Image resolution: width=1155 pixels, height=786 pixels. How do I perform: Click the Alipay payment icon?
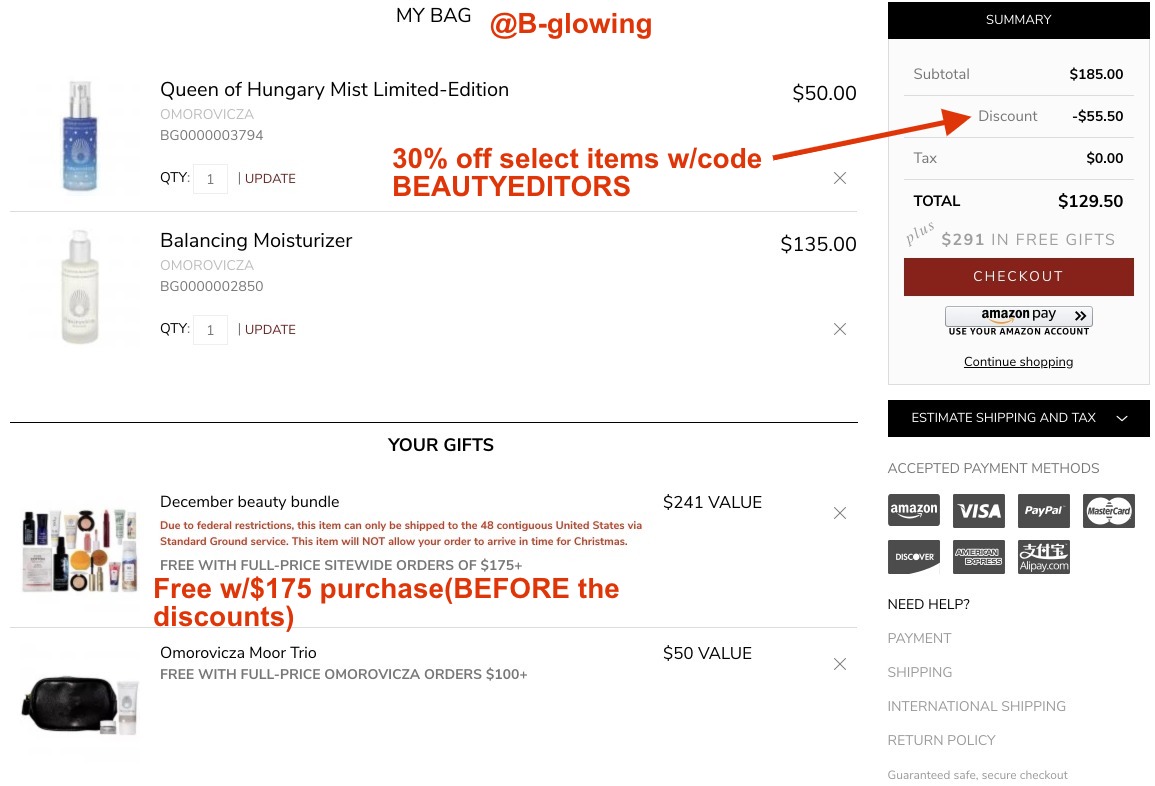(x=1043, y=557)
